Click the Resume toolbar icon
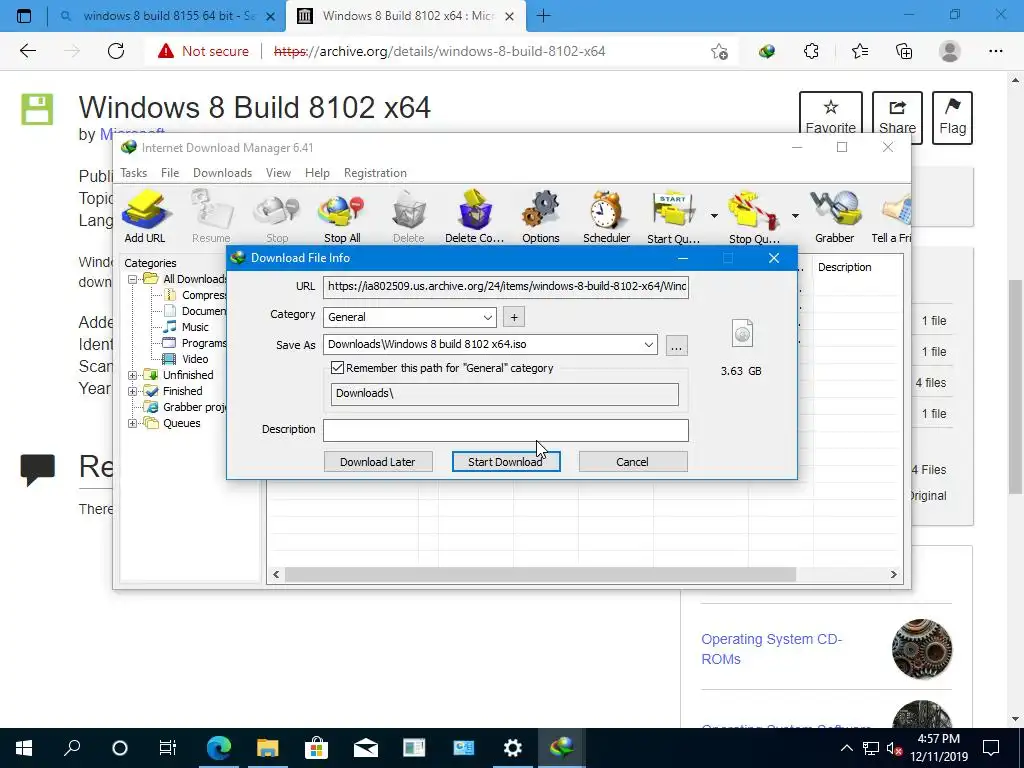The image size is (1024, 768). [x=211, y=217]
